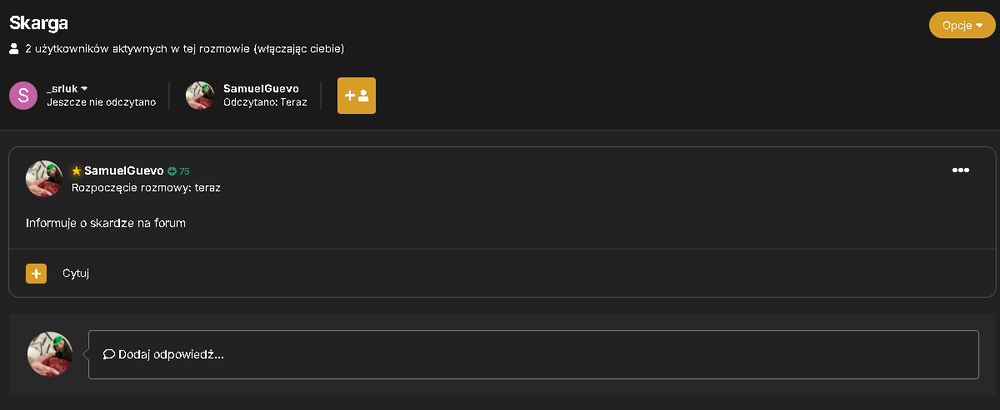Click the add participant icon button
Screen dimensions: 1000x410
coord(357,96)
